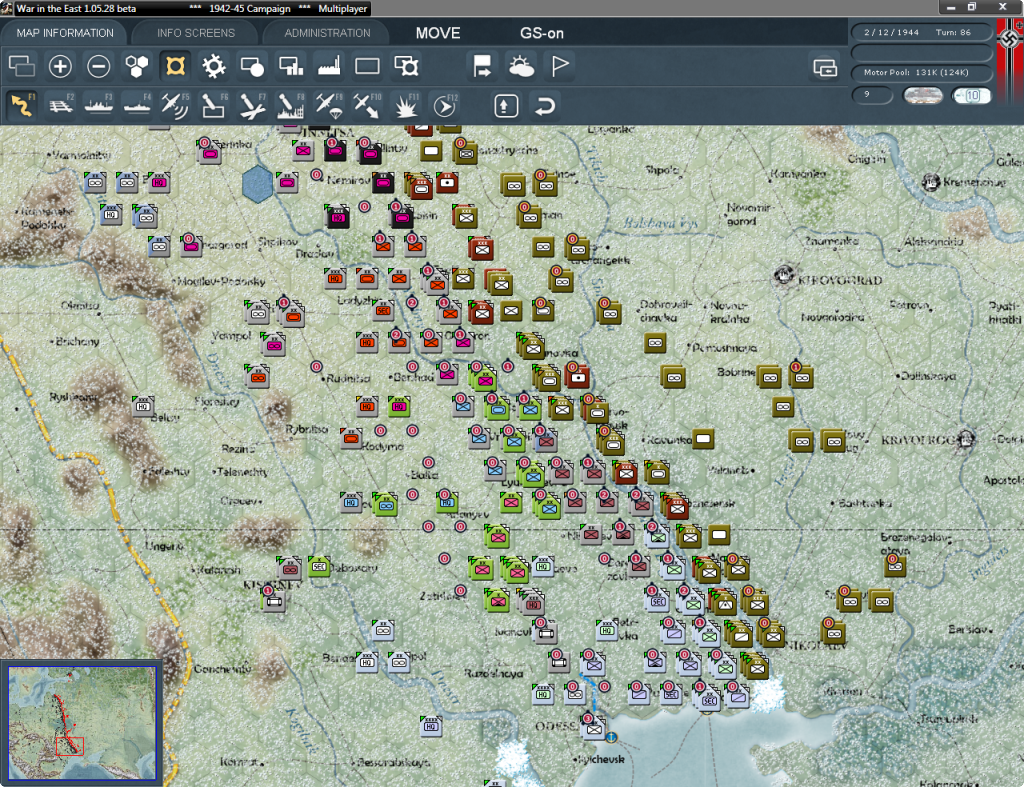Click the screen-with-bar-chart toolbar icon

pos(291,66)
